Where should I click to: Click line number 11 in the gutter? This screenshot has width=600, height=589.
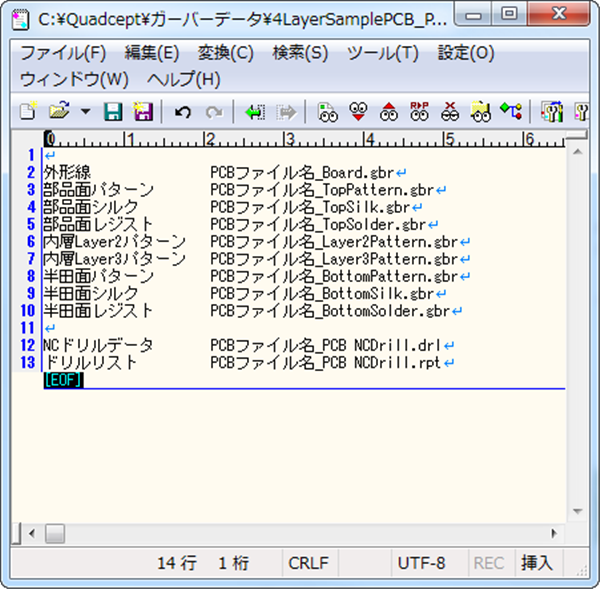click(x=28, y=328)
